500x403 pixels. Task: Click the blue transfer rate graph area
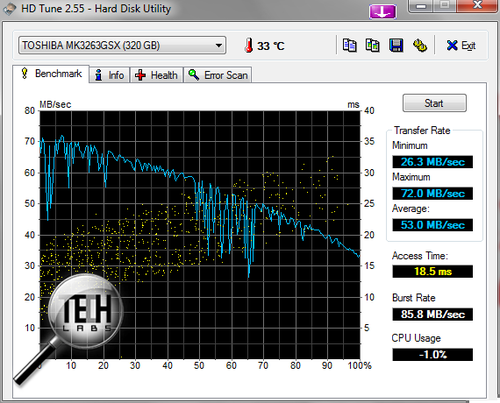coord(200,235)
